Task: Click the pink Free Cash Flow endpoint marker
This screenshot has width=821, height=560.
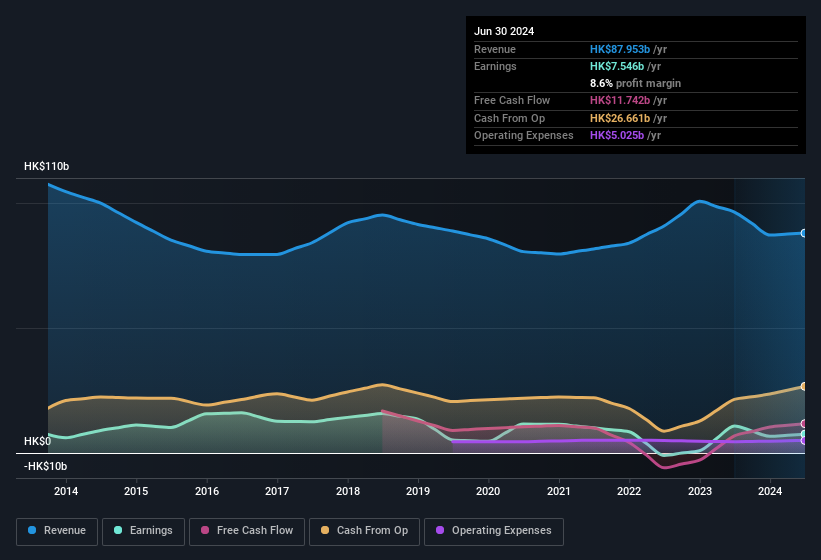Action: [804, 423]
